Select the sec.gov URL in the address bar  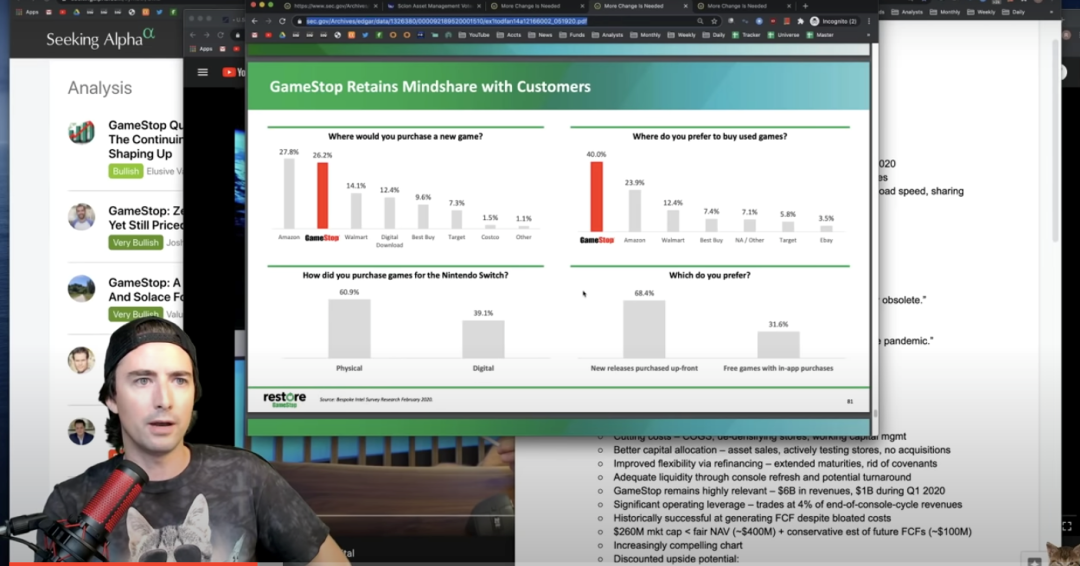click(446, 21)
